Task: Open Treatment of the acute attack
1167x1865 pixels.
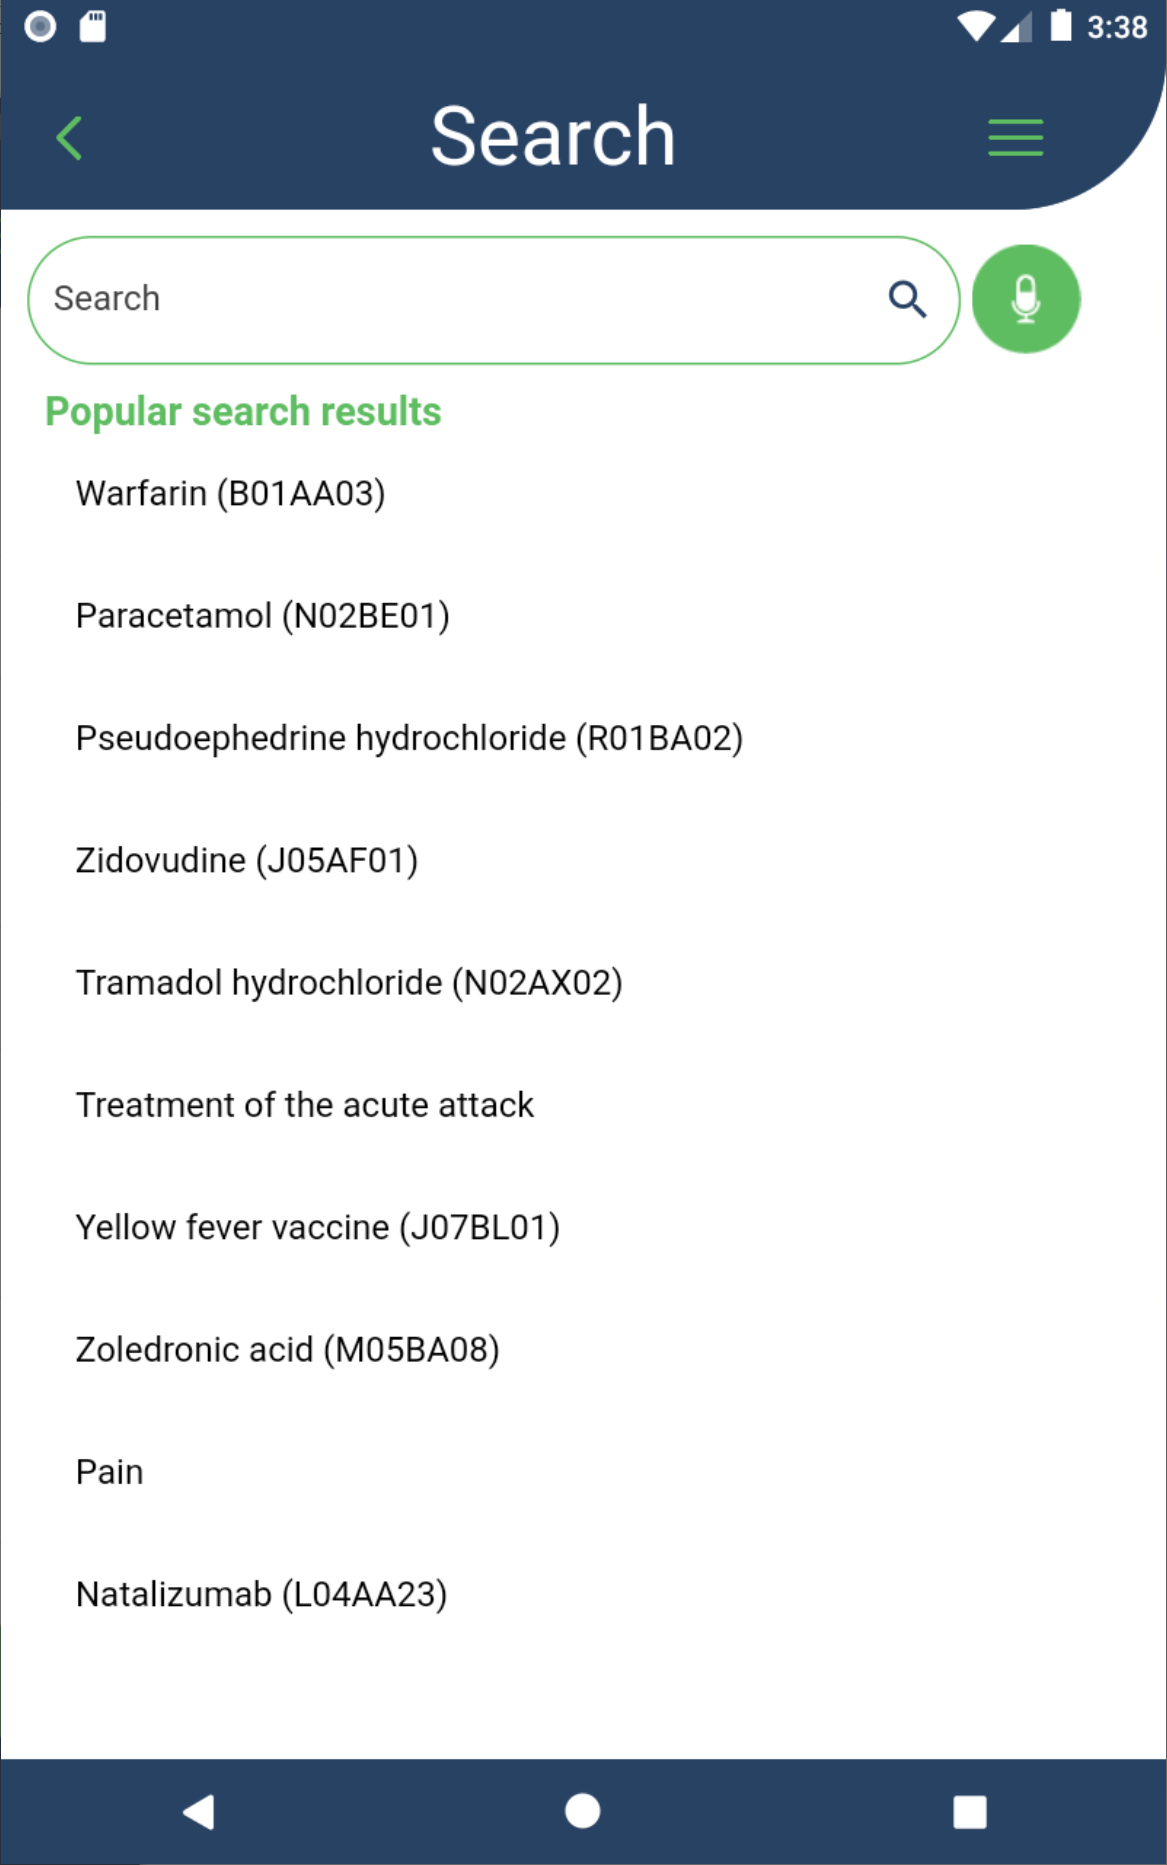Action: click(x=305, y=1105)
